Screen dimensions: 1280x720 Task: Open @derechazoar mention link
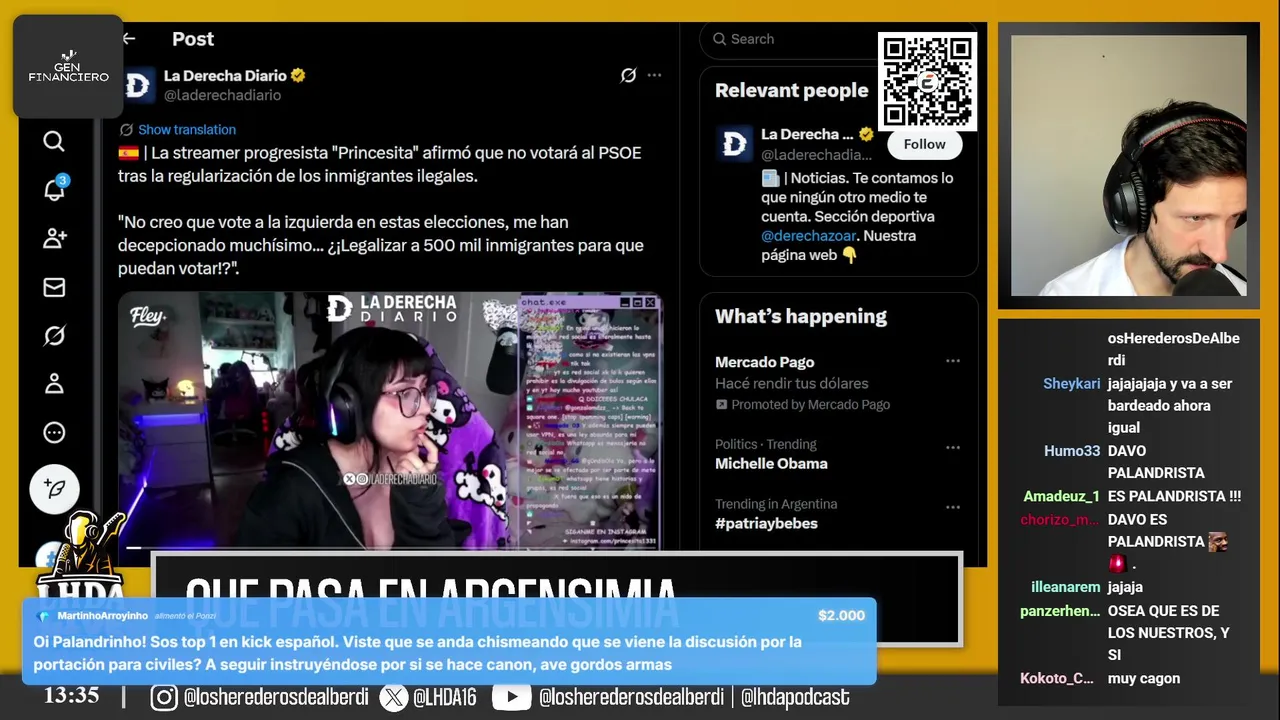point(808,236)
